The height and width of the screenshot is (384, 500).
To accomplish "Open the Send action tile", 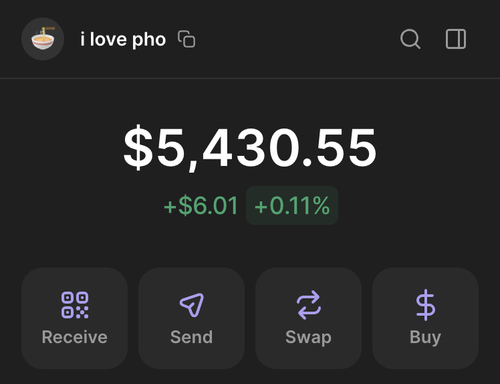I will click(192, 318).
